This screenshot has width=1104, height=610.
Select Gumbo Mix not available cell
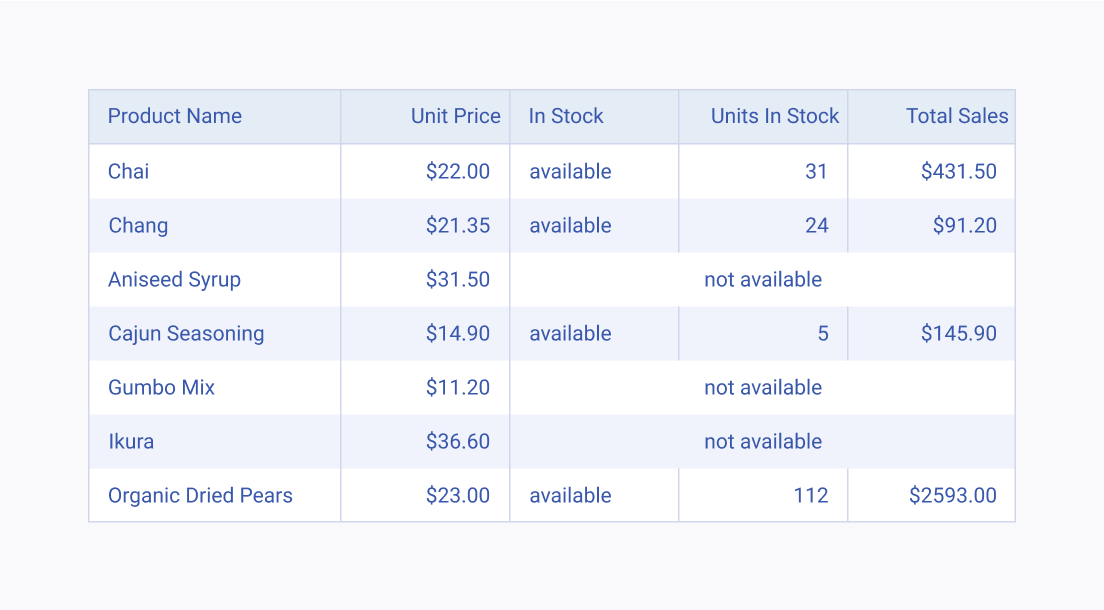(763, 387)
